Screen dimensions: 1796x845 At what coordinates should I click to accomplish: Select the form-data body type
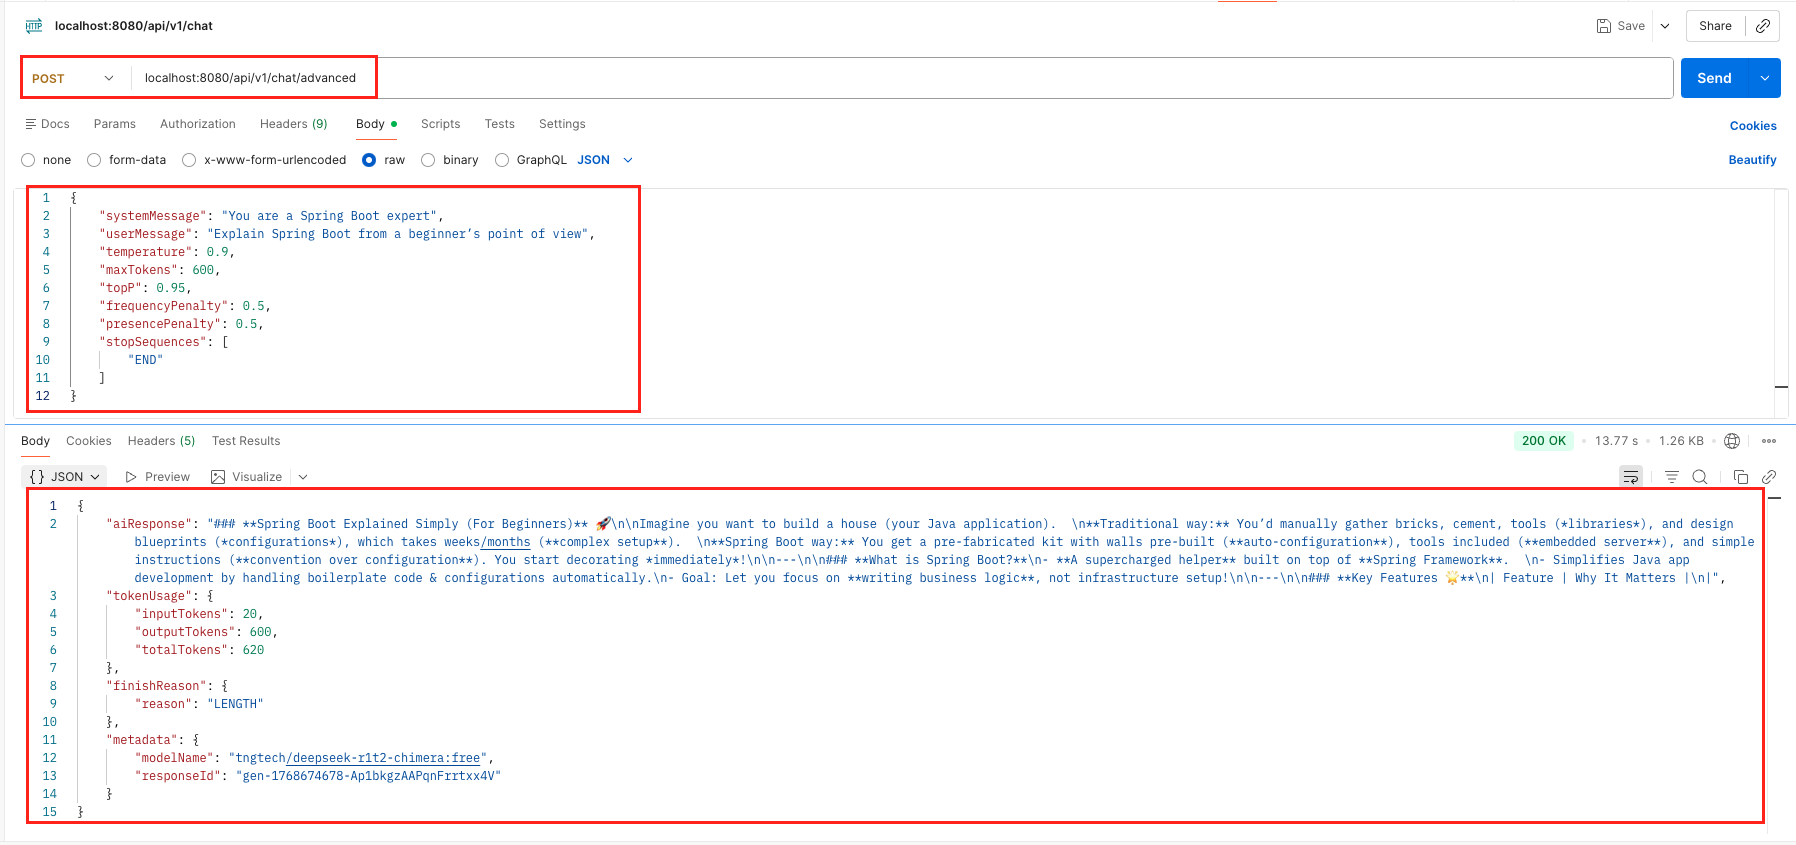(x=95, y=160)
